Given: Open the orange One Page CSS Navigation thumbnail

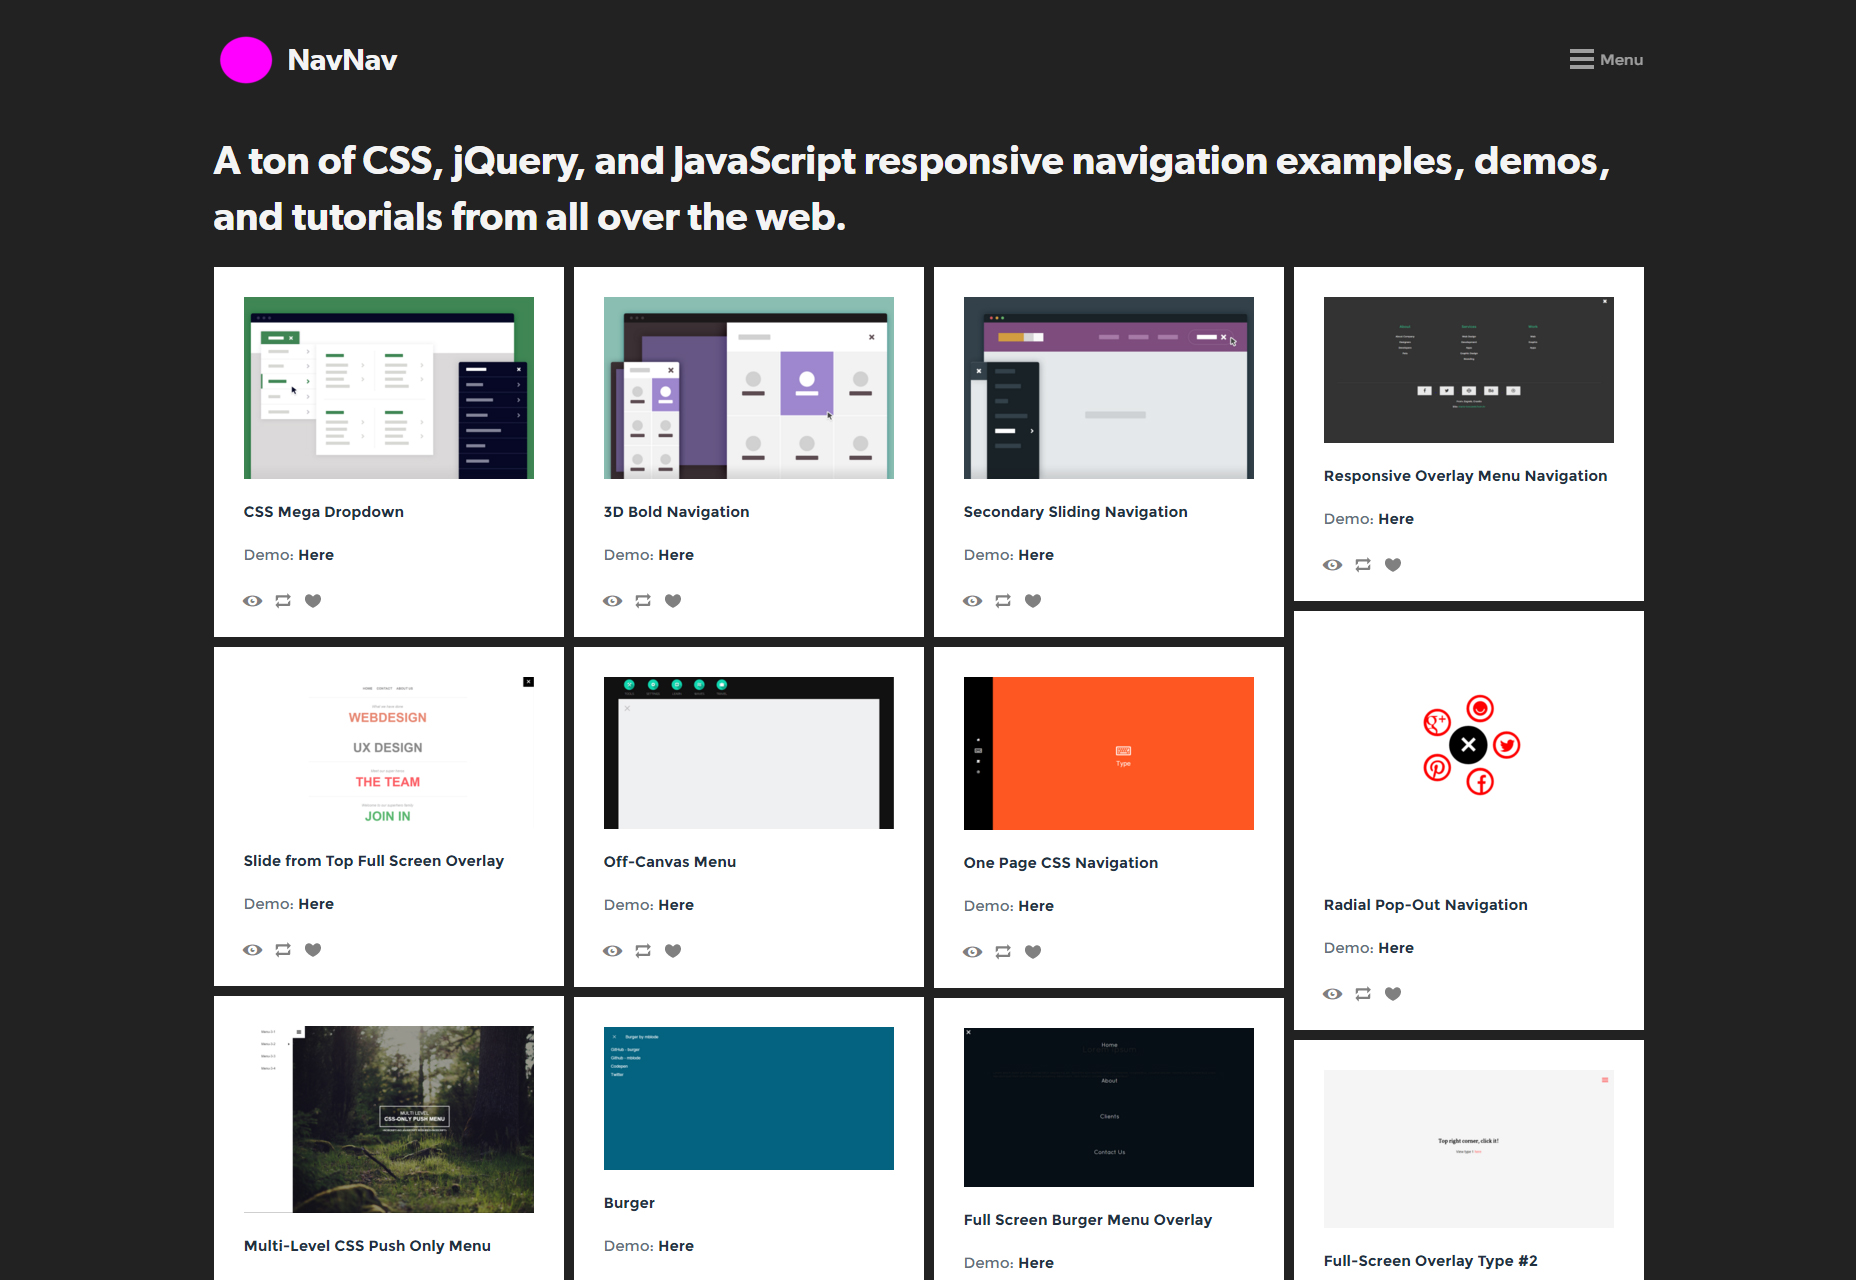Looking at the screenshot, I should [x=1109, y=753].
